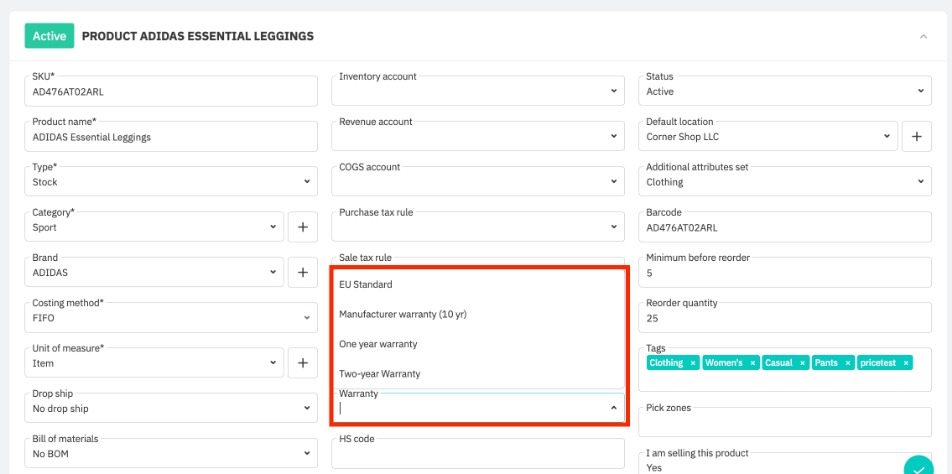This screenshot has height=474, width=952.
Task: Remove the Casual tag
Action: pyautogui.click(x=800, y=363)
